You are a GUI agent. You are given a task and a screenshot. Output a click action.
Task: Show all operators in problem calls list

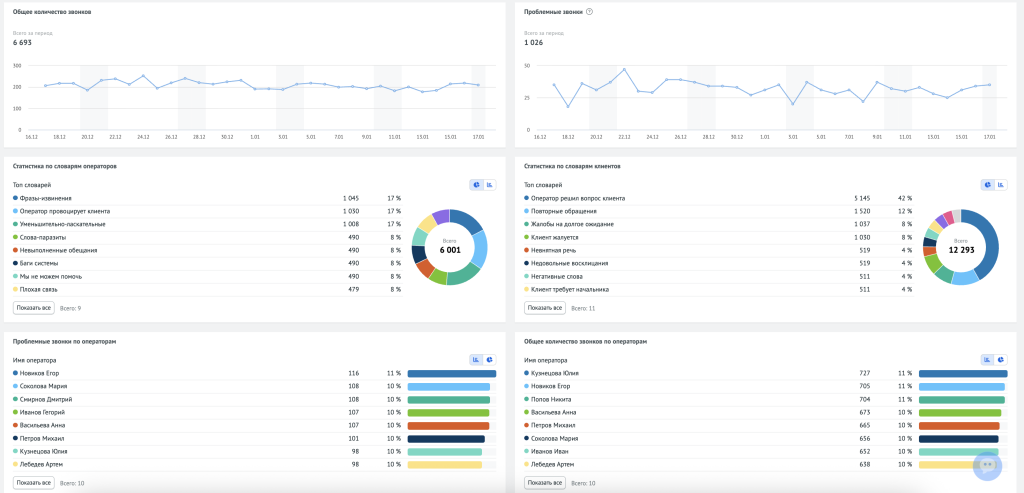(x=33, y=482)
